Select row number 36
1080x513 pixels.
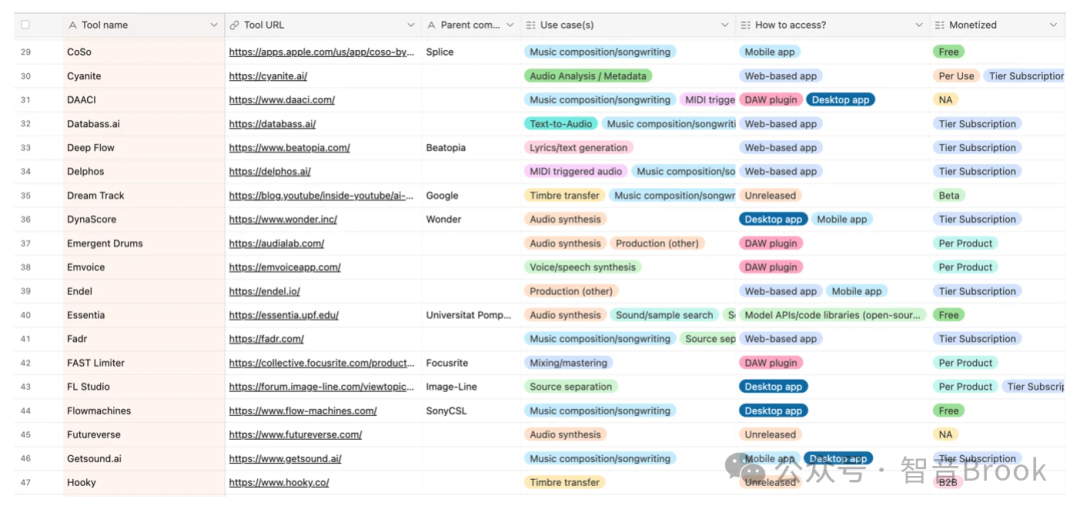[25, 220]
